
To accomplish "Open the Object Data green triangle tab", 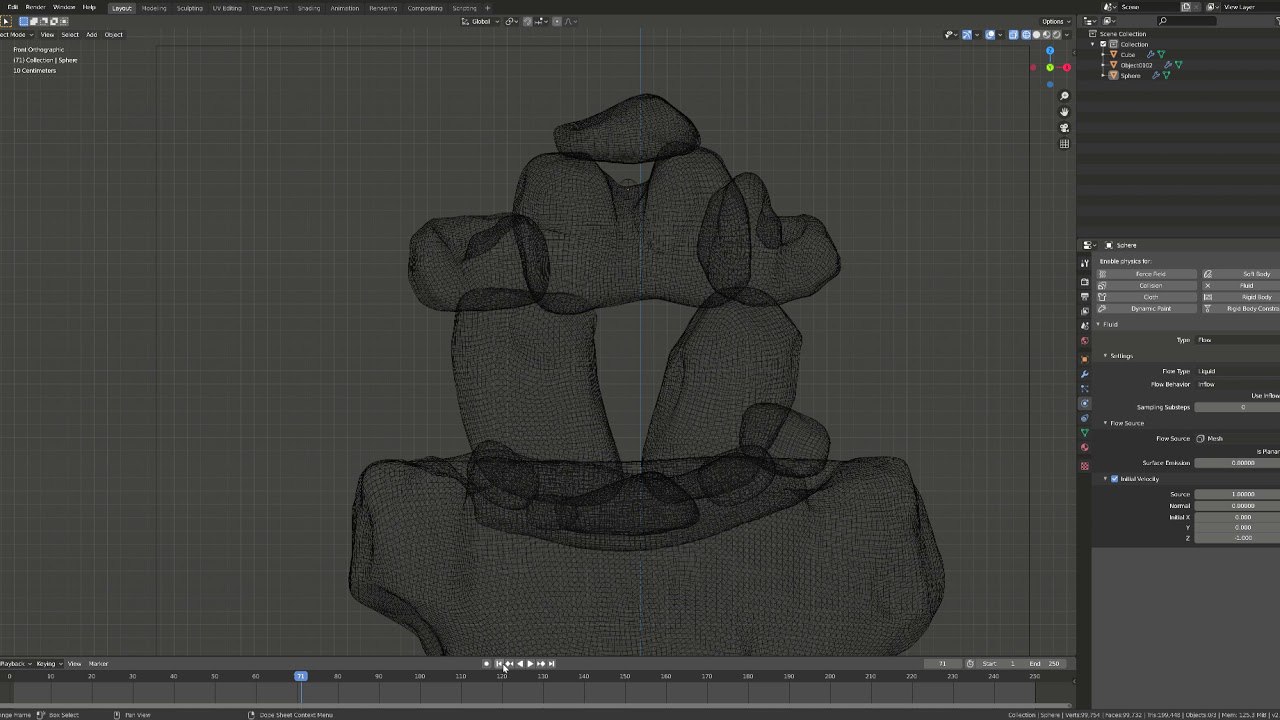I will (1085, 432).
